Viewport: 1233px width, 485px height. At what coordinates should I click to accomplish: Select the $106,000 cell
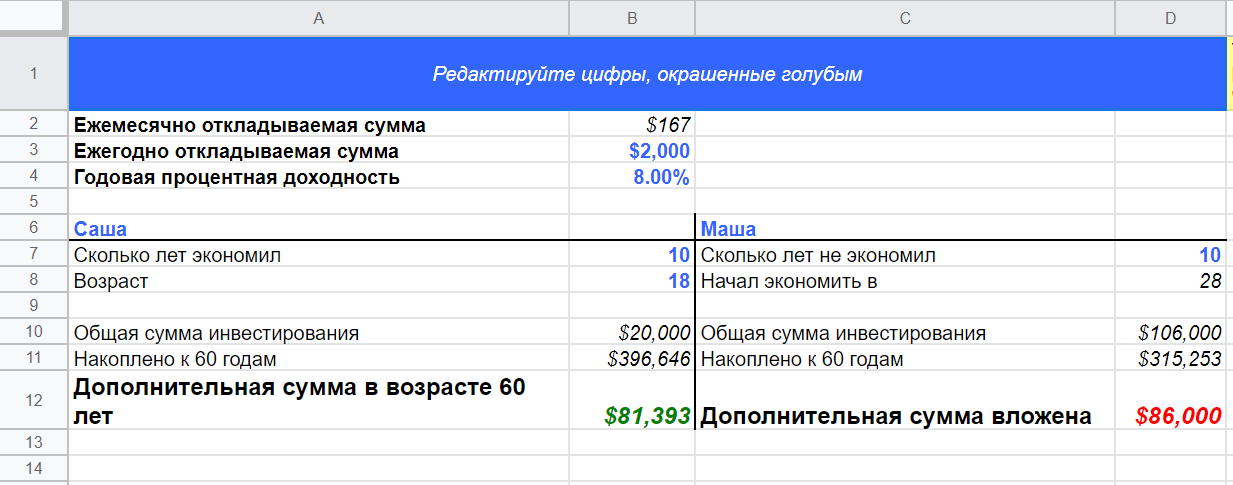coord(1170,333)
